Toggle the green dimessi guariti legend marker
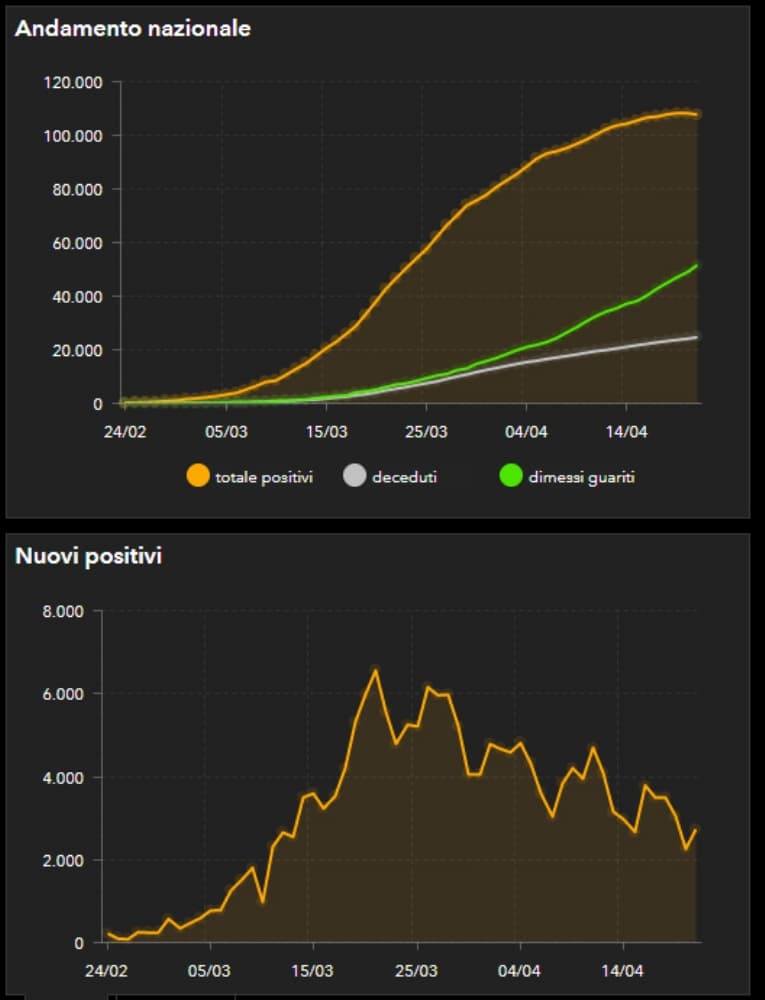The image size is (765, 1000). click(x=511, y=477)
